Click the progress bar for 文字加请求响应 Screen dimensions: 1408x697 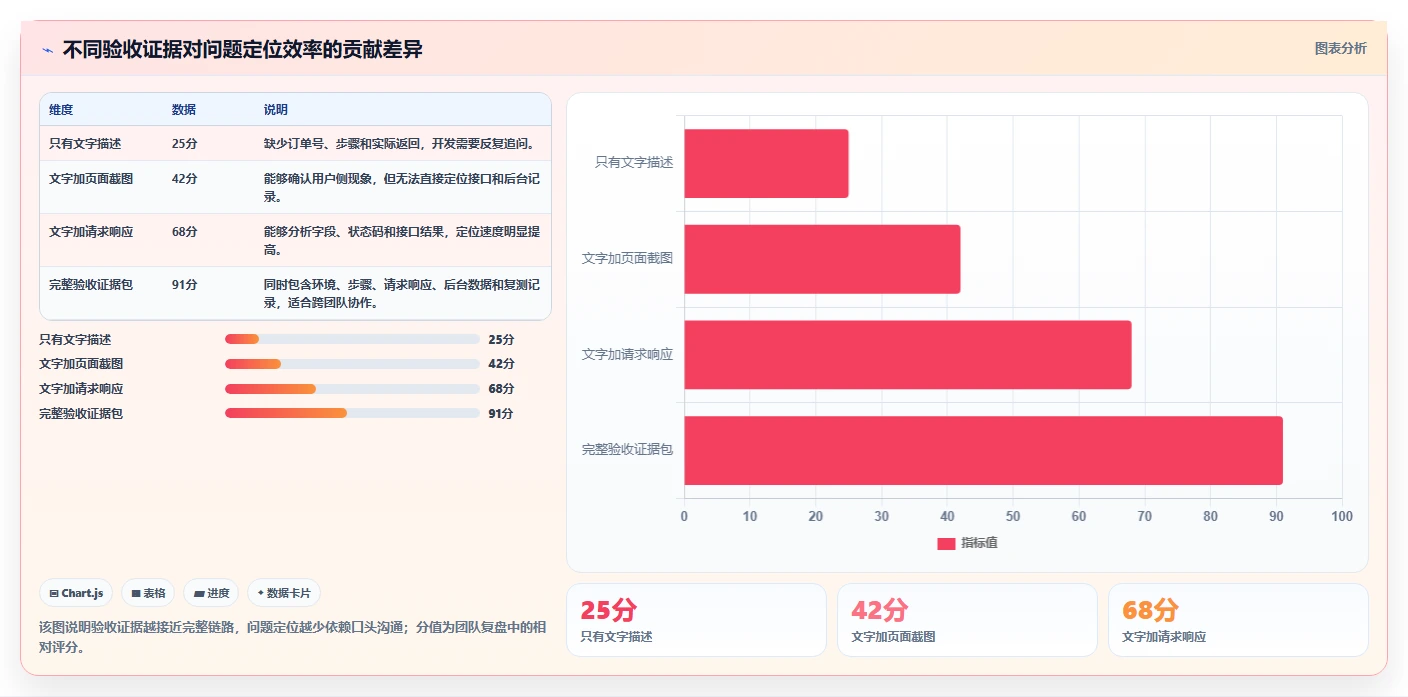click(352, 389)
